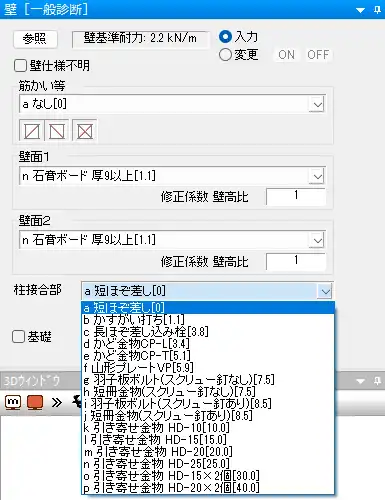Click the 参照 button
Screen dimensions: 385x500
pyautogui.click(x=35, y=39)
